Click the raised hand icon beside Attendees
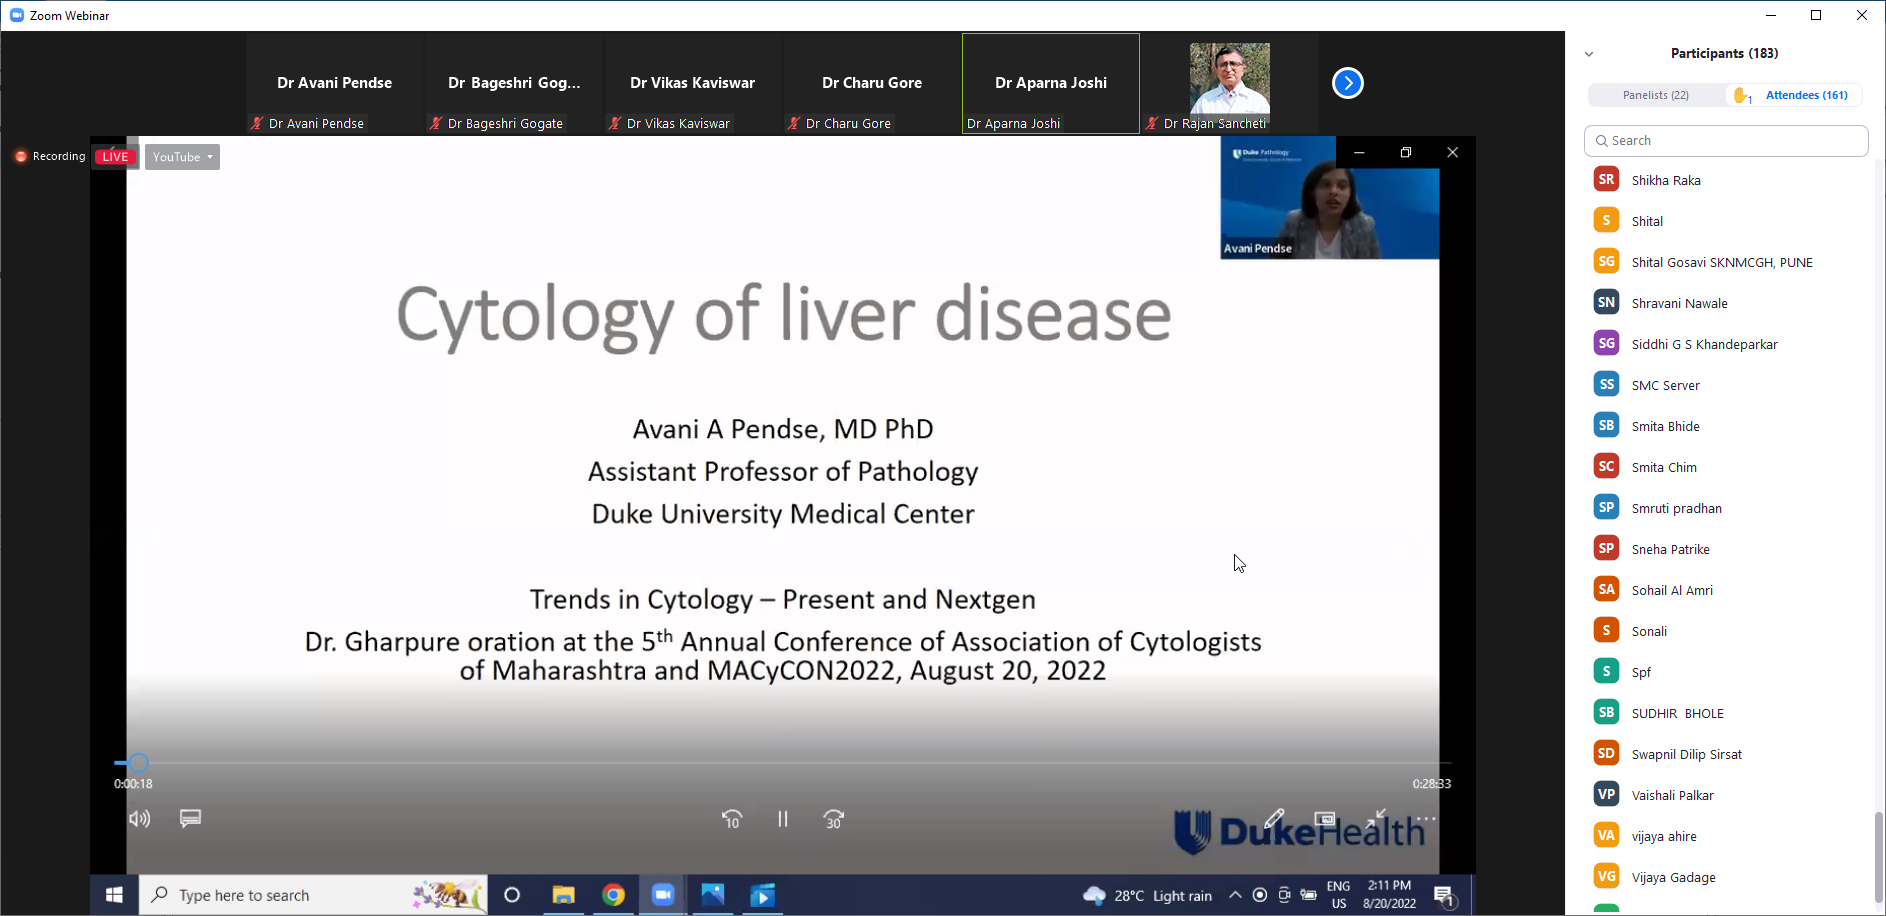The width and height of the screenshot is (1886, 916). click(x=1741, y=95)
